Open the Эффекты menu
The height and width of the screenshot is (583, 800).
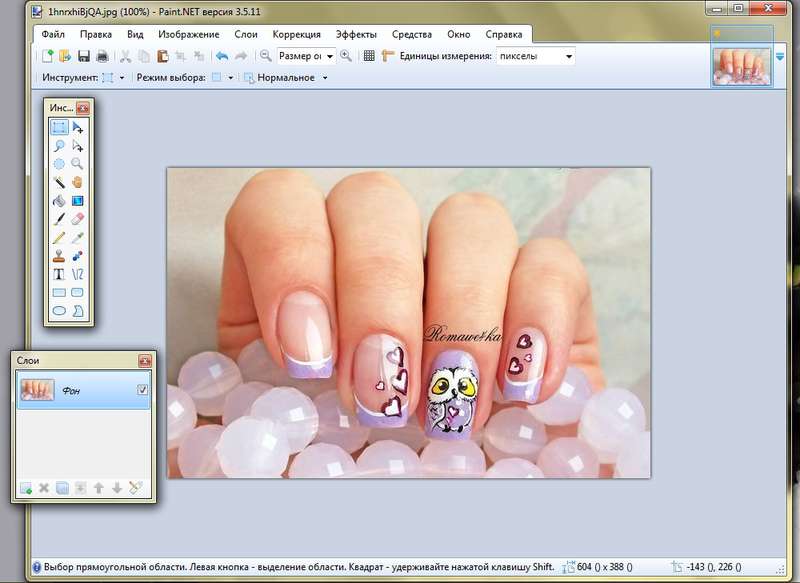click(356, 34)
